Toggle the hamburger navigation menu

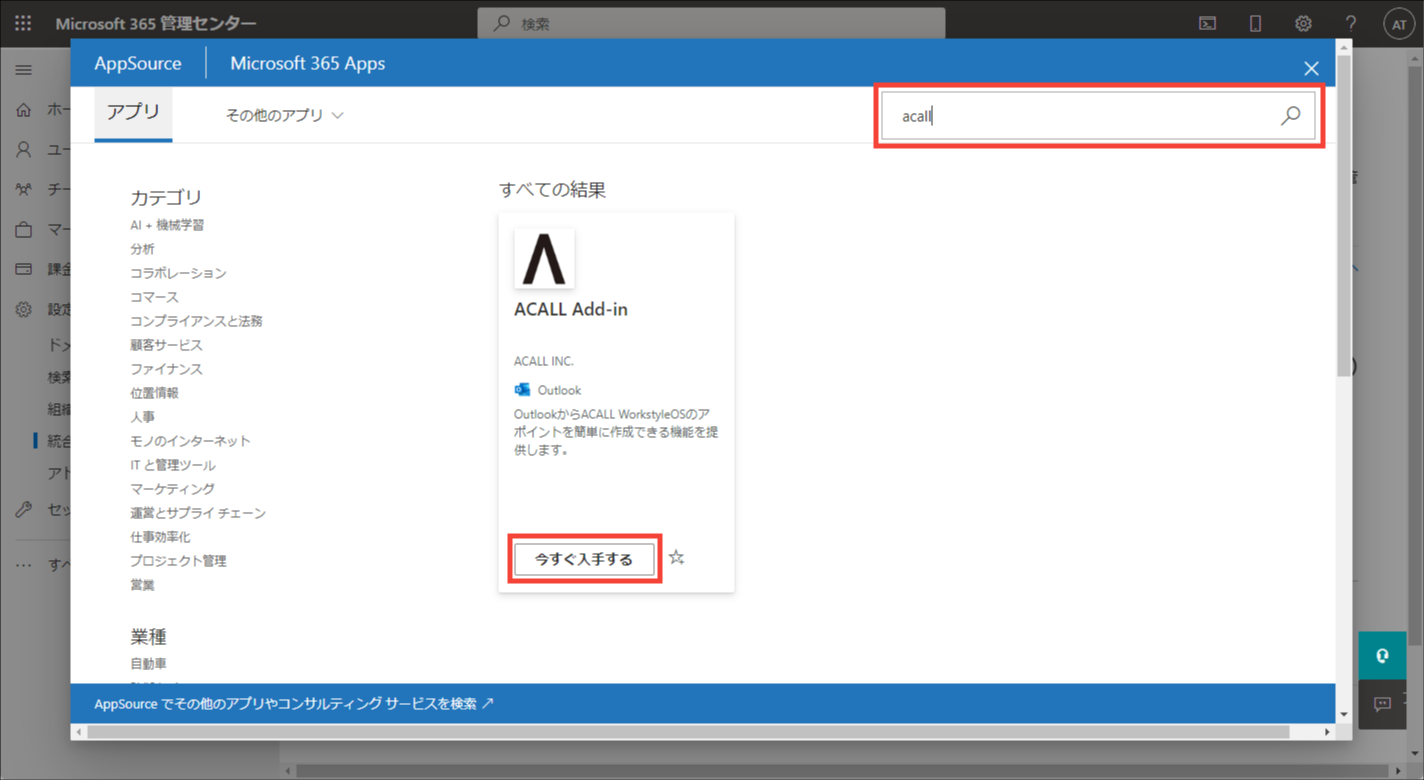24,70
